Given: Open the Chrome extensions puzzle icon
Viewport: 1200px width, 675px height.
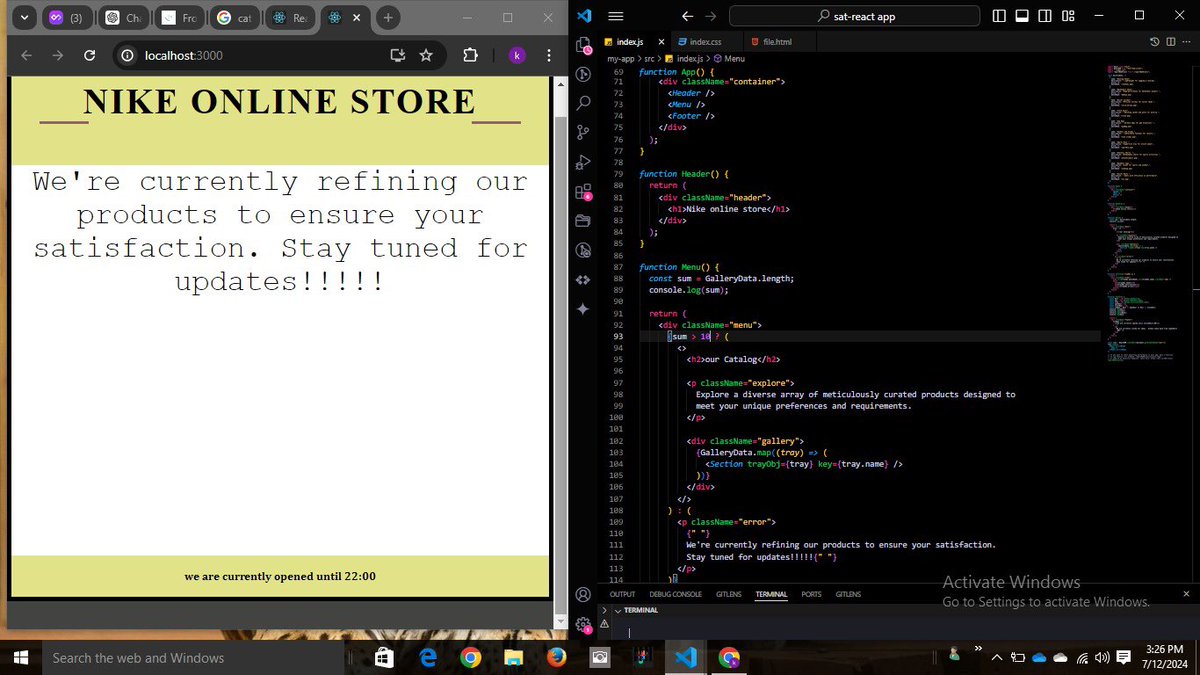Looking at the screenshot, I should (471, 56).
